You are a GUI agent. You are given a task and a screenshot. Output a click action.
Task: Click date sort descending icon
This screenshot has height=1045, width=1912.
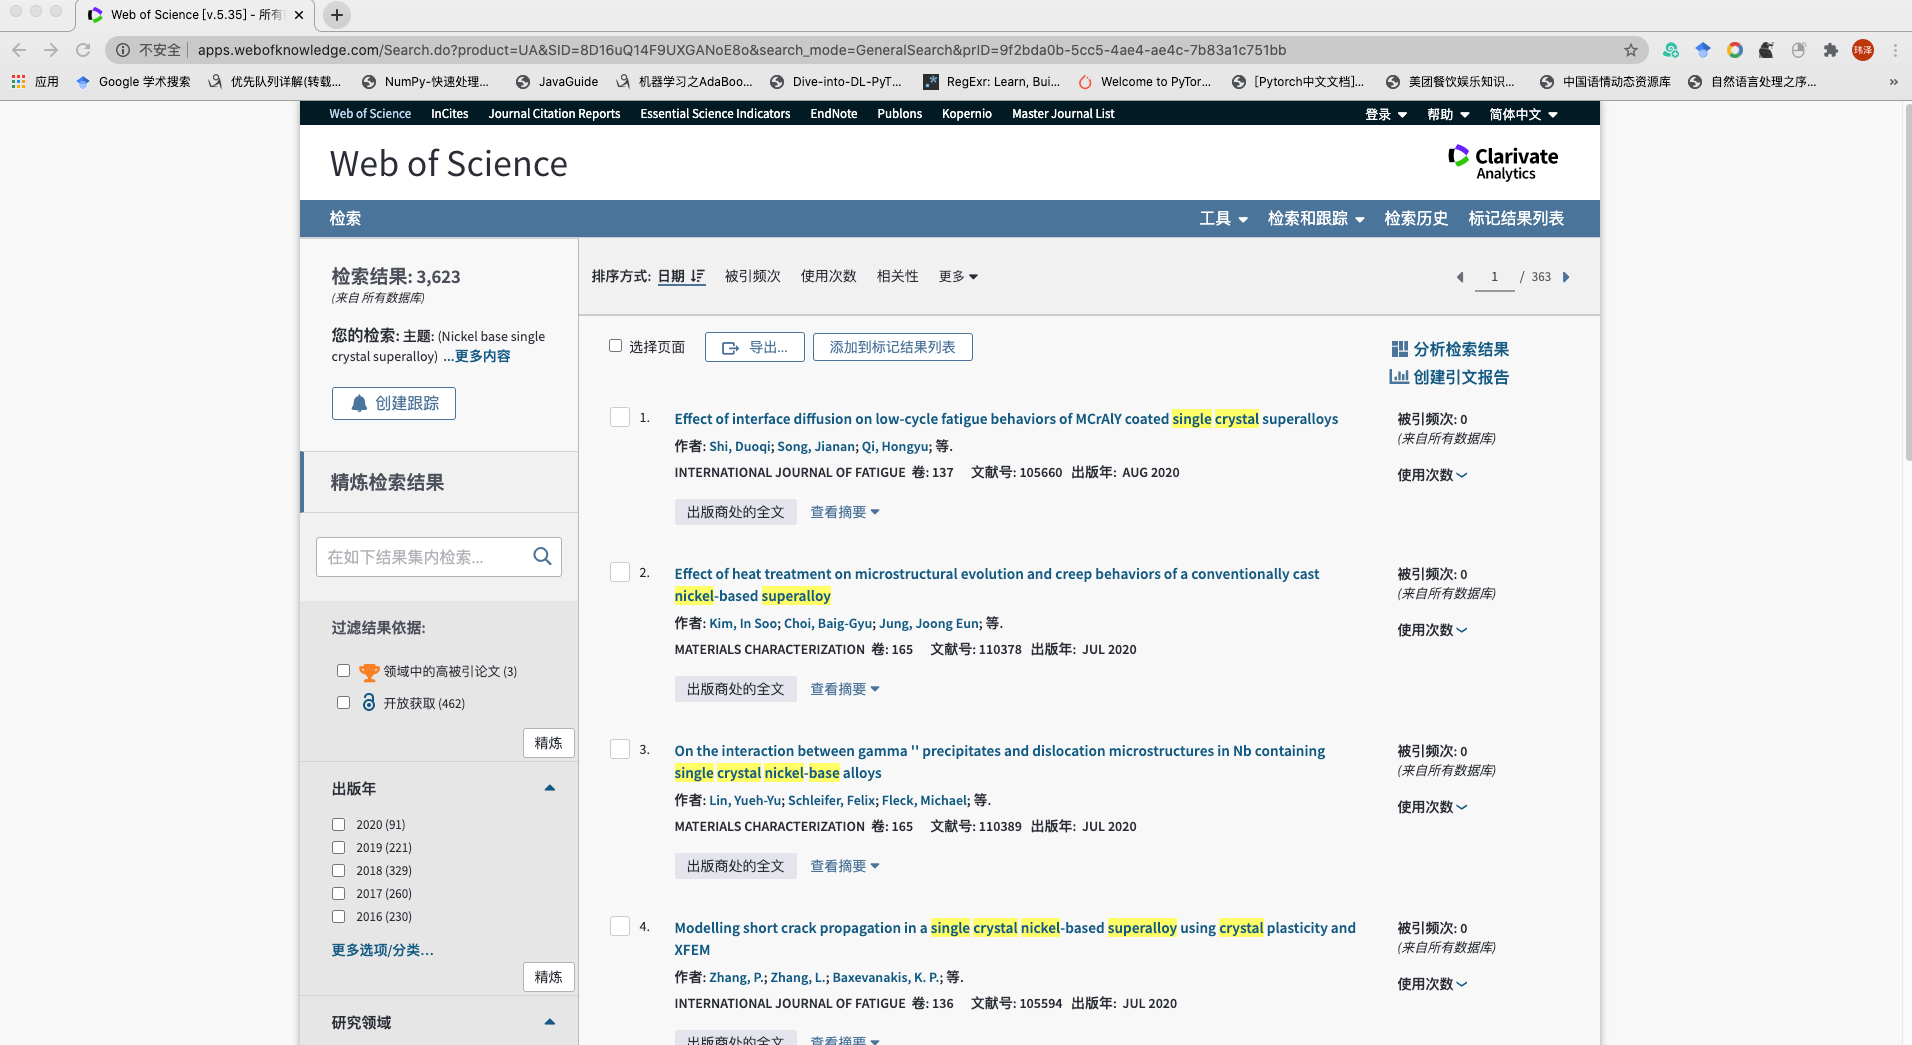(x=697, y=276)
